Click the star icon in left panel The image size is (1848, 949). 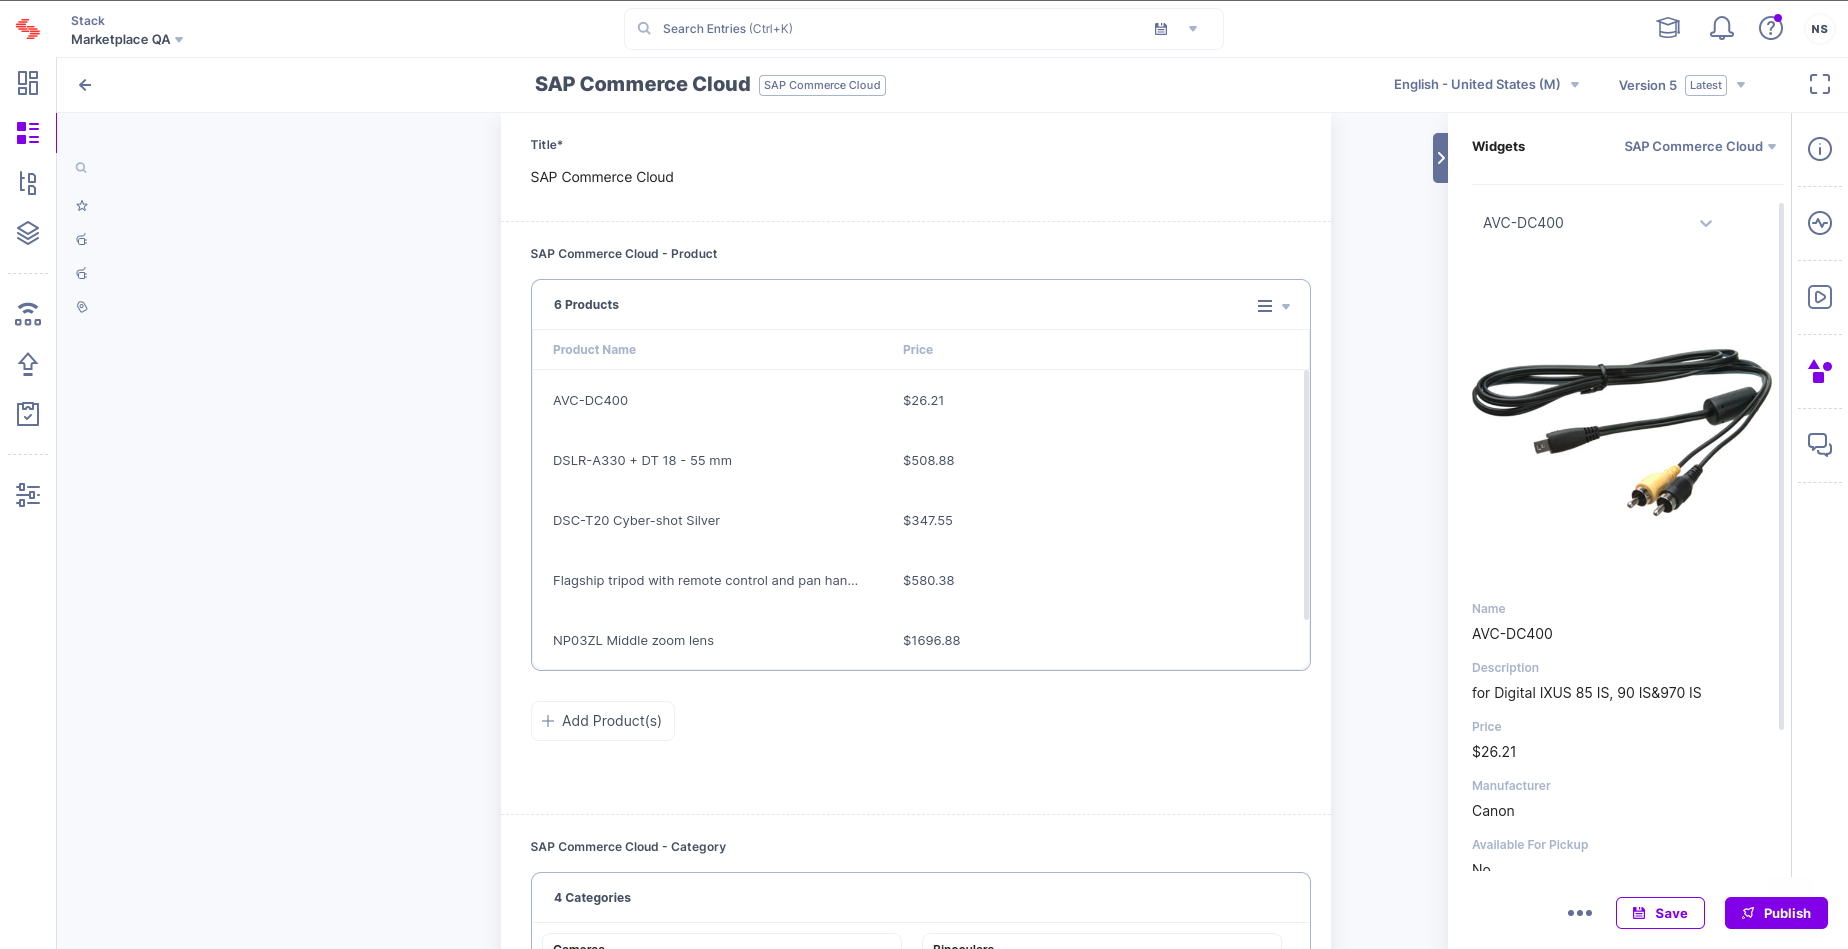tap(82, 206)
